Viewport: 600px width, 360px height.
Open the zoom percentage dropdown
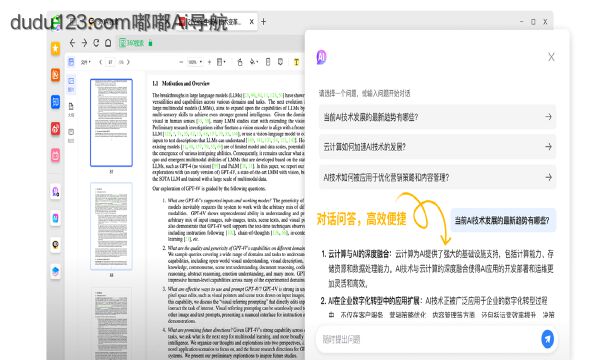click(x=195, y=62)
